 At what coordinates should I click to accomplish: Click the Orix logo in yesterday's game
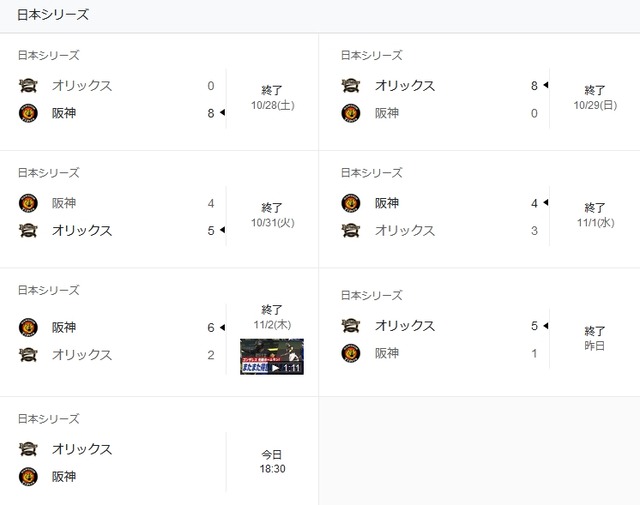351,326
